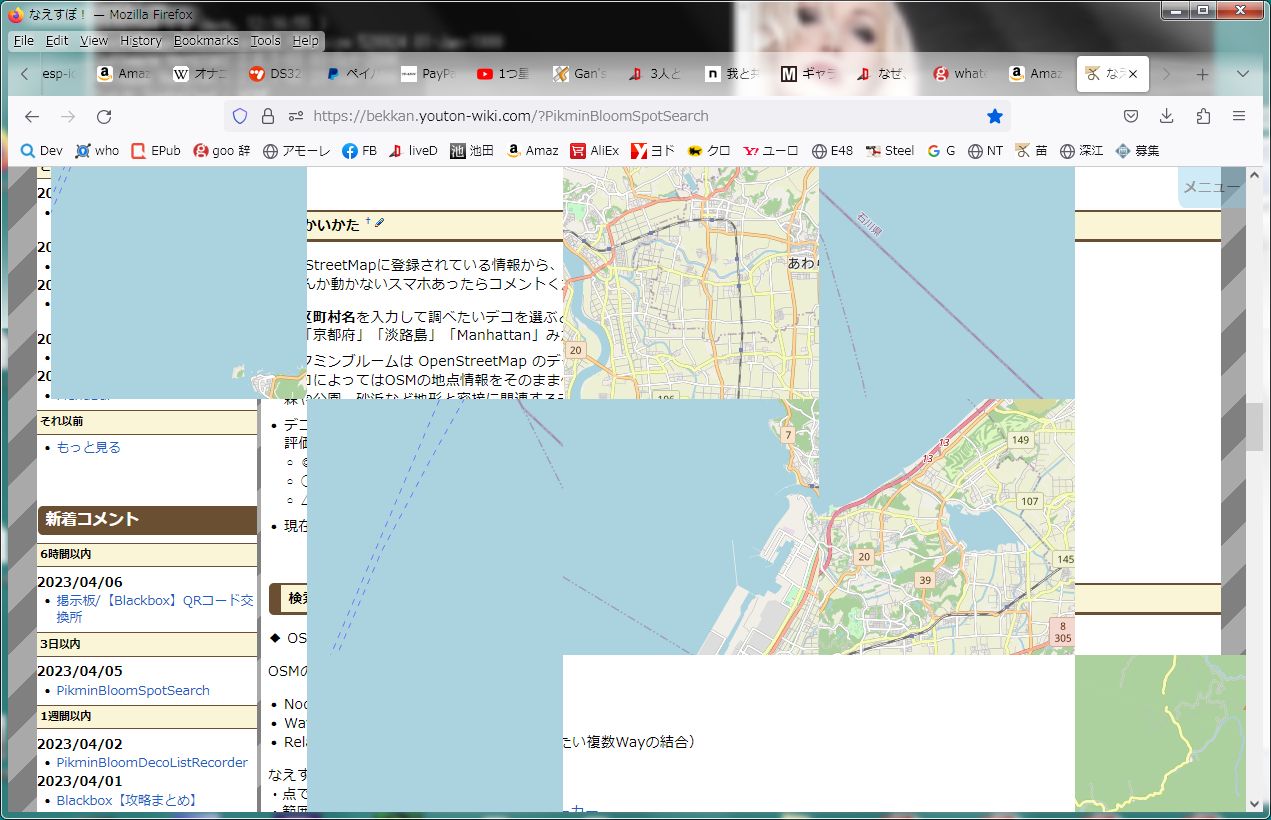Open the PikminBloomDecoListRecorder link
Screen dimensions: 1271x820
(151, 762)
